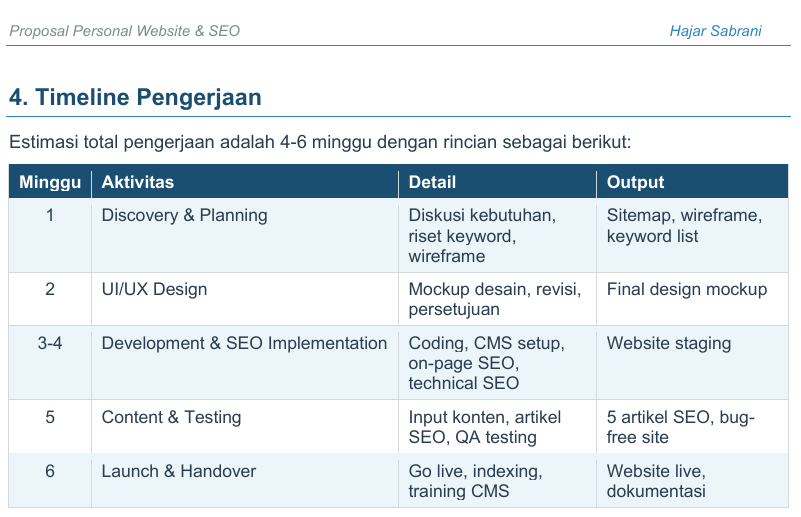This screenshot has width=801, height=517.
Task: Select the "Discovery & Planning" activity cell
Action: 184,215
